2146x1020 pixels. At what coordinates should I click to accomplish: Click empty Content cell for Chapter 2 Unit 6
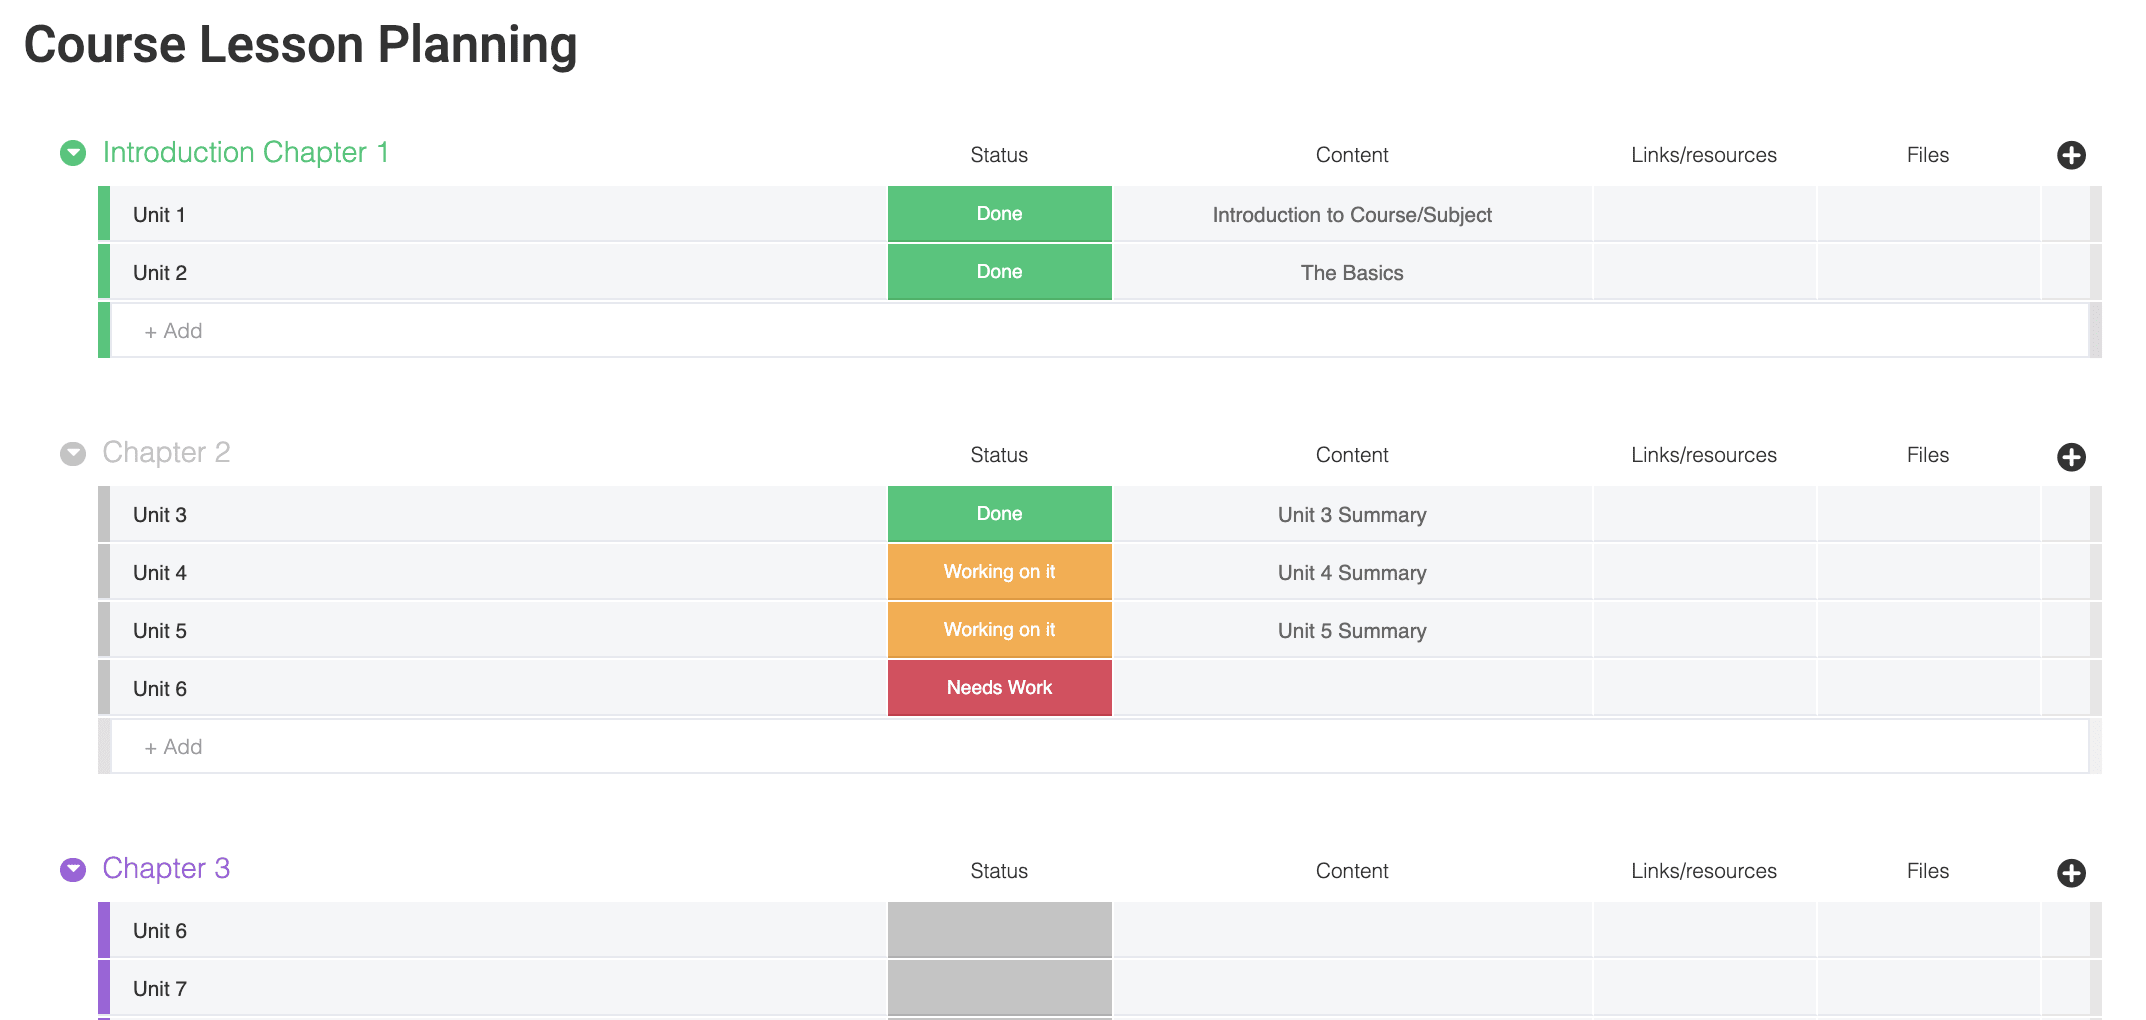pyautogui.click(x=1352, y=688)
